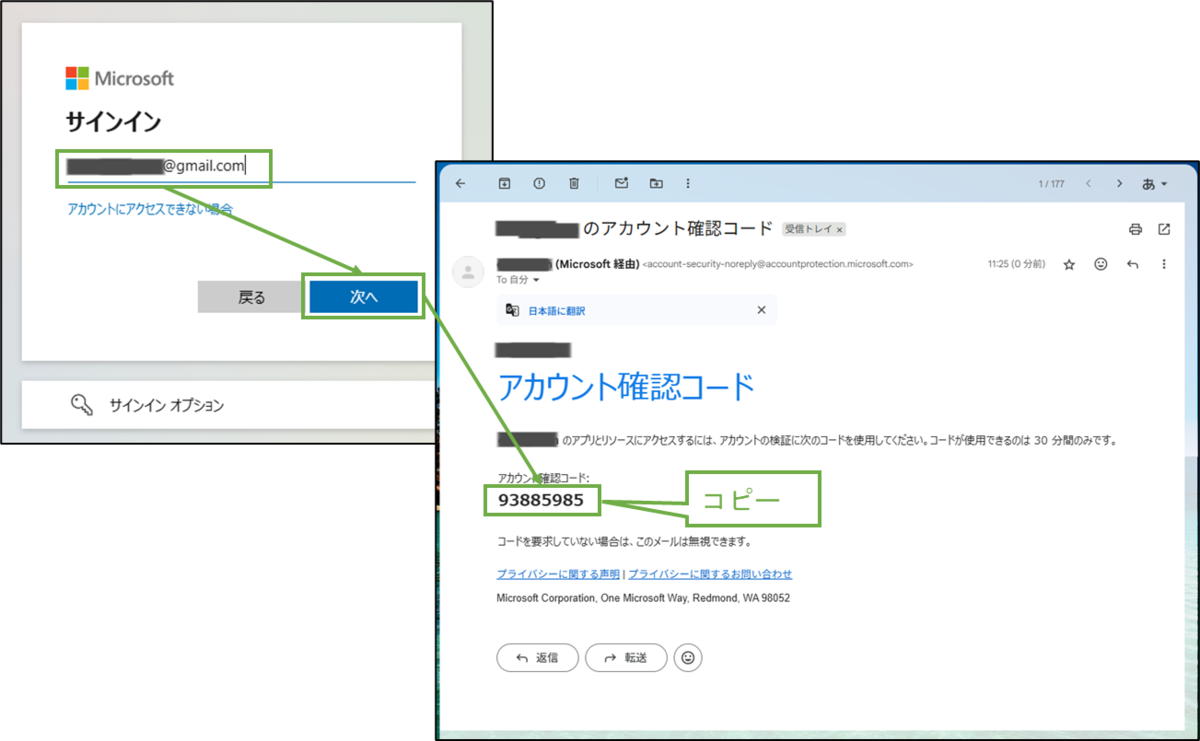
Task: Open the input language あ dropdown
Action: [x=1154, y=184]
